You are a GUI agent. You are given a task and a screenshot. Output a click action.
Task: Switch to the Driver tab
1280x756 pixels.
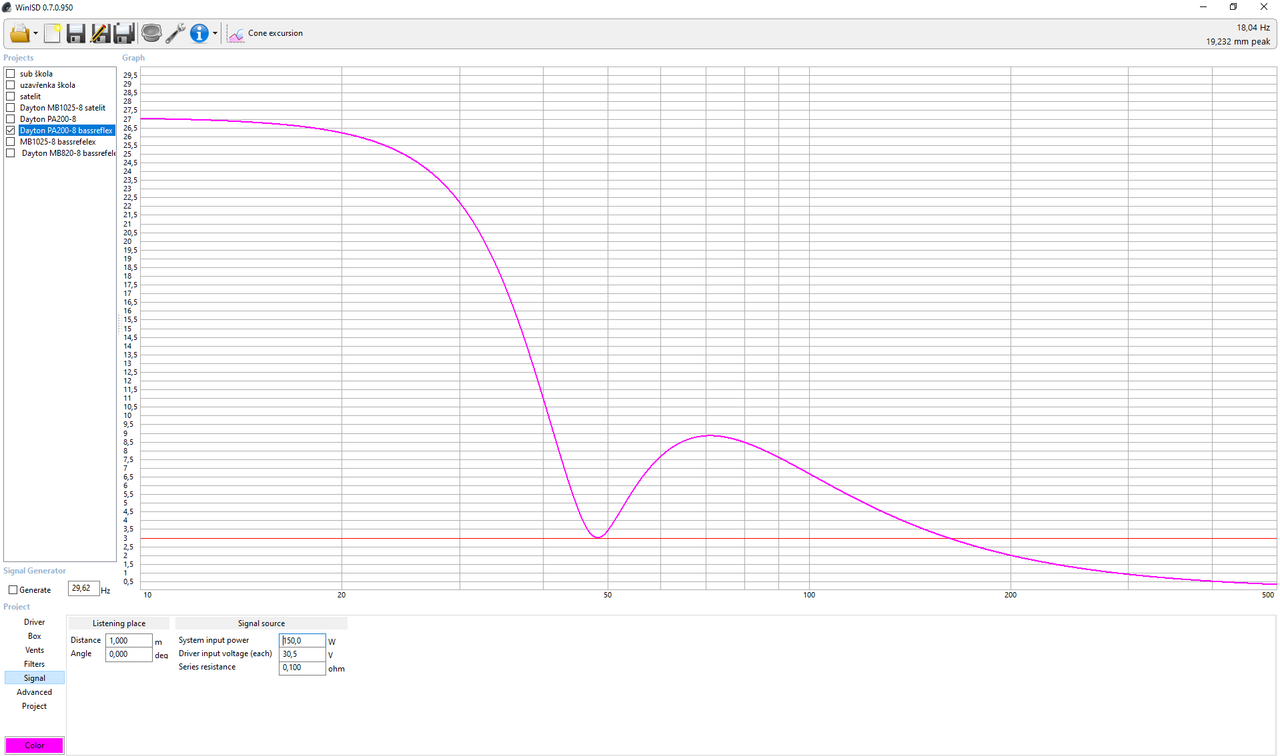click(34, 622)
